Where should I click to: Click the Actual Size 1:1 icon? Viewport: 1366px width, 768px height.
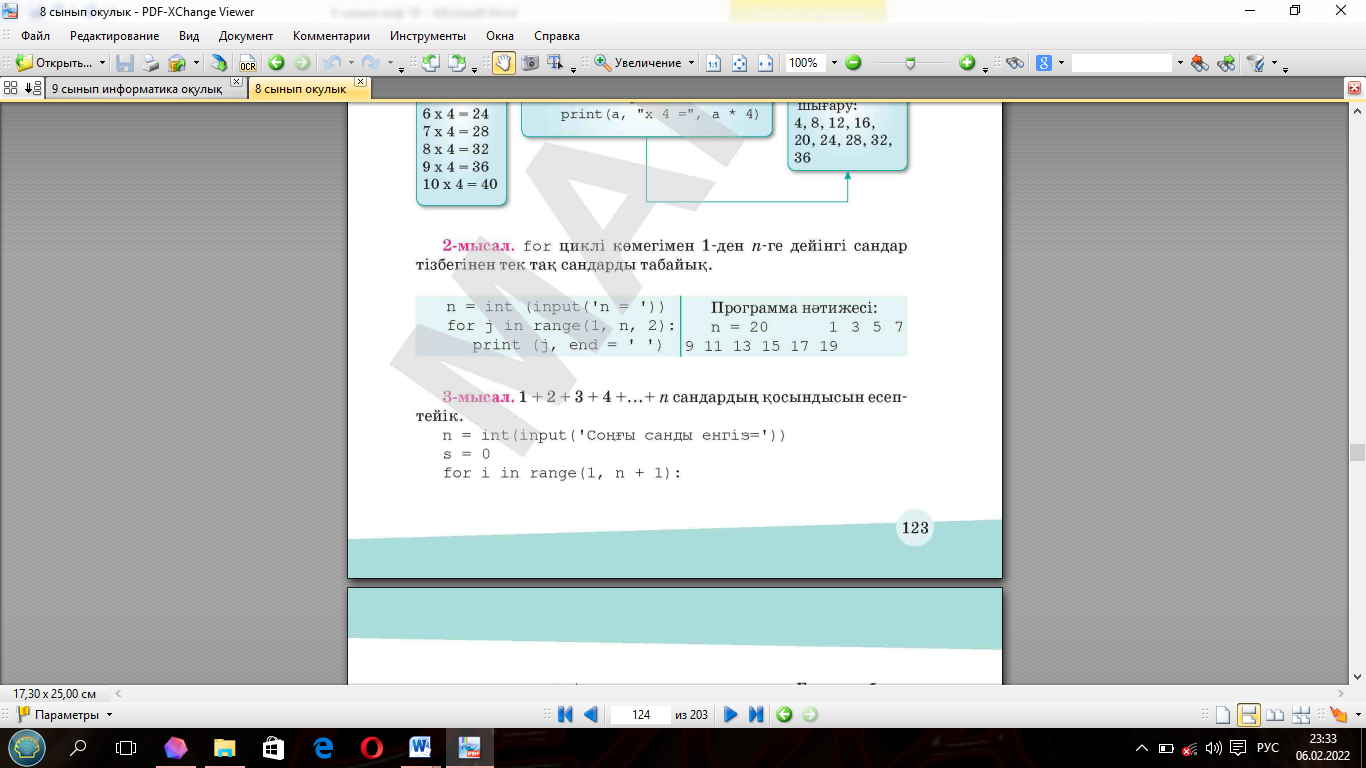714,63
